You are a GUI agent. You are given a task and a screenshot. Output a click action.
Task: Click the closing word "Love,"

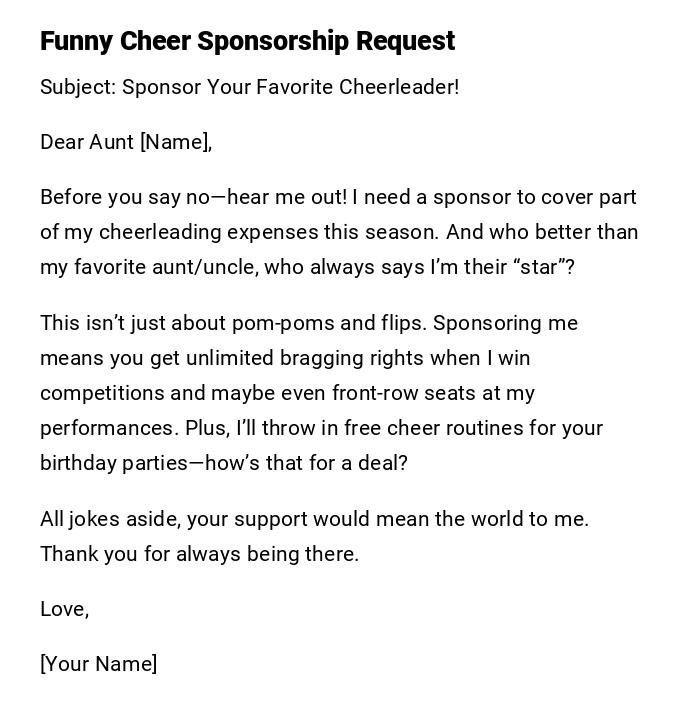pos(64,609)
